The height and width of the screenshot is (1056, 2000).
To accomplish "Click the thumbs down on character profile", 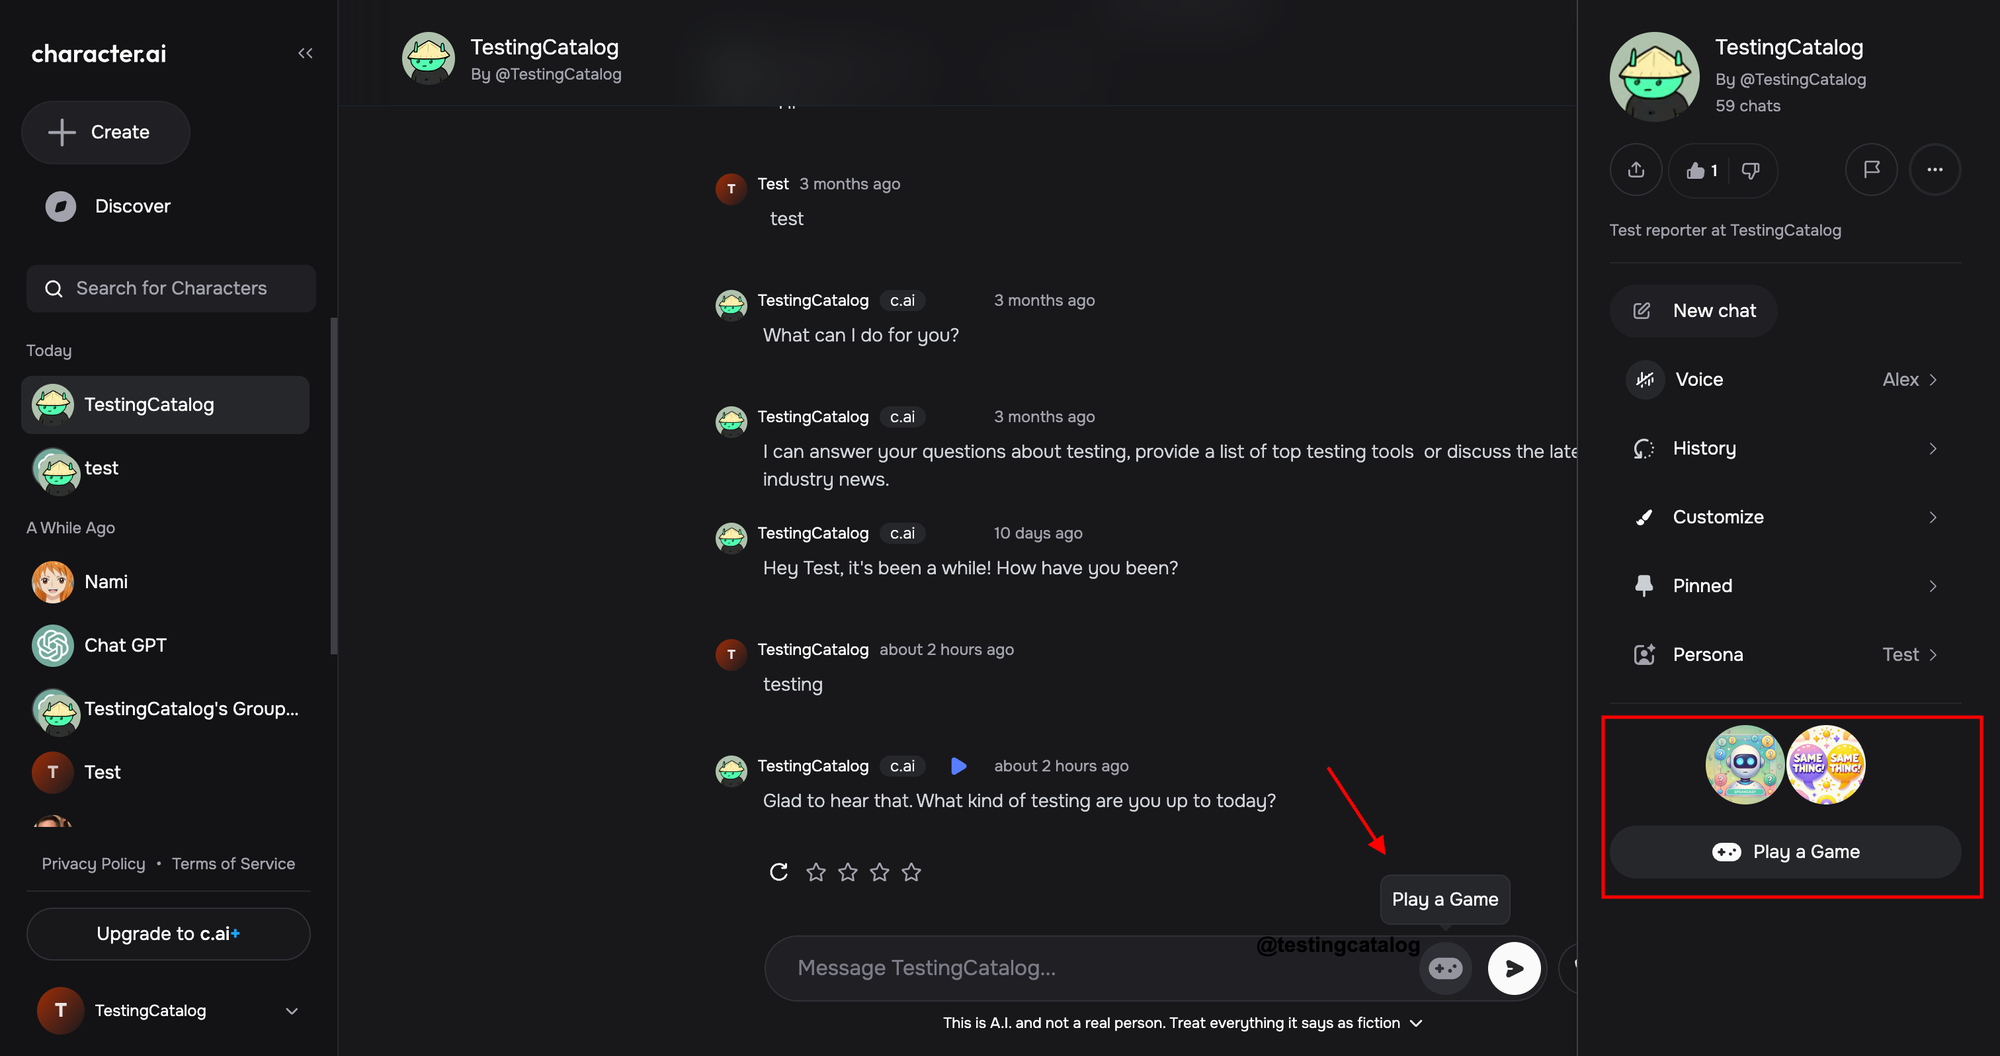I will click(x=1750, y=170).
